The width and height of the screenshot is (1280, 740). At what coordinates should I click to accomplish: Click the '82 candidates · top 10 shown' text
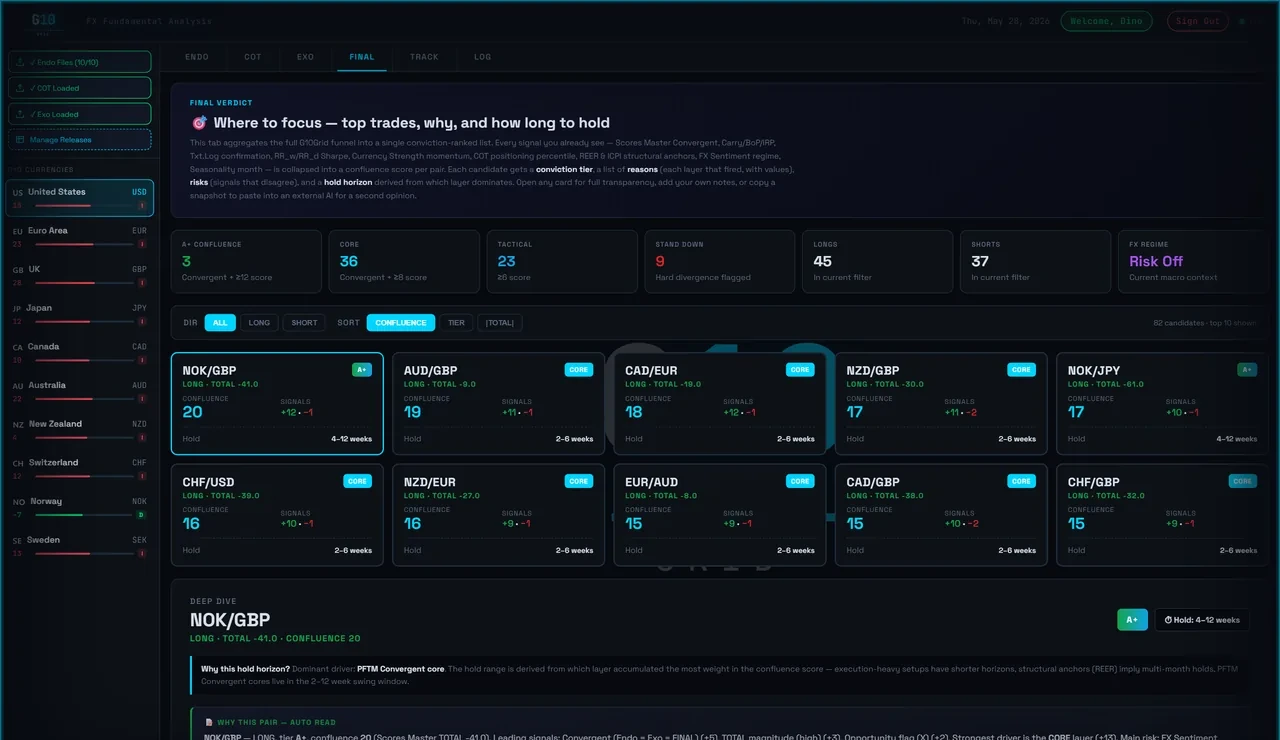point(1205,323)
